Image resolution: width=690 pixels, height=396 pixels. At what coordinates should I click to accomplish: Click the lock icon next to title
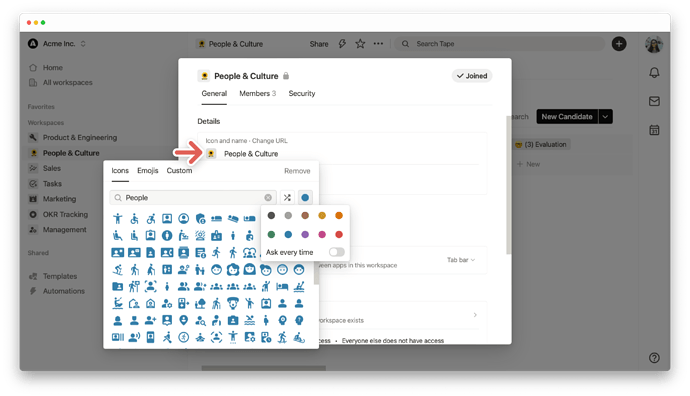point(286,76)
